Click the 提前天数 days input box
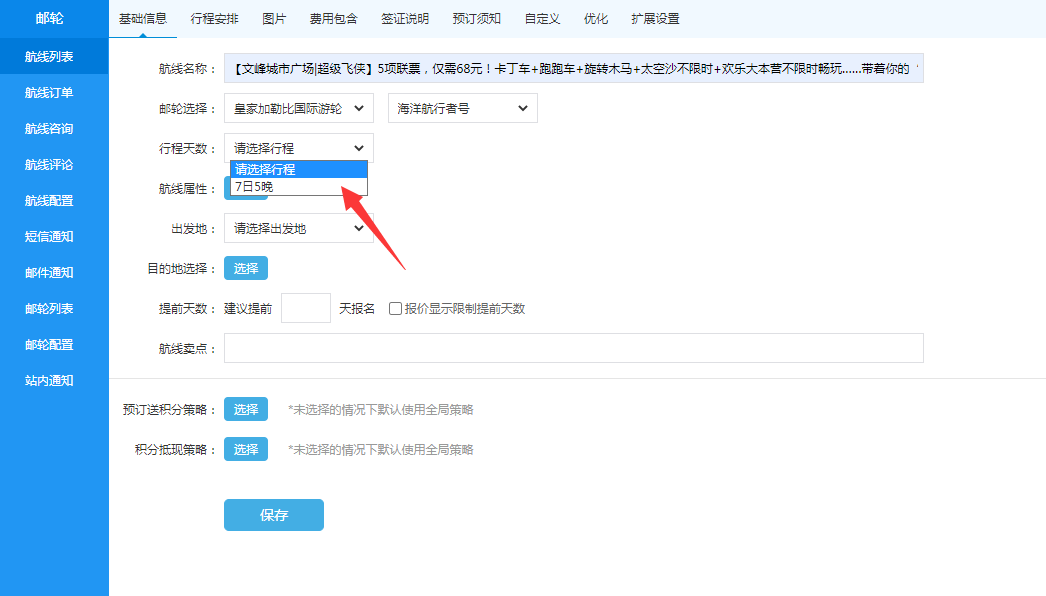This screenshot has width=1046, height=596. click(305, 308)
